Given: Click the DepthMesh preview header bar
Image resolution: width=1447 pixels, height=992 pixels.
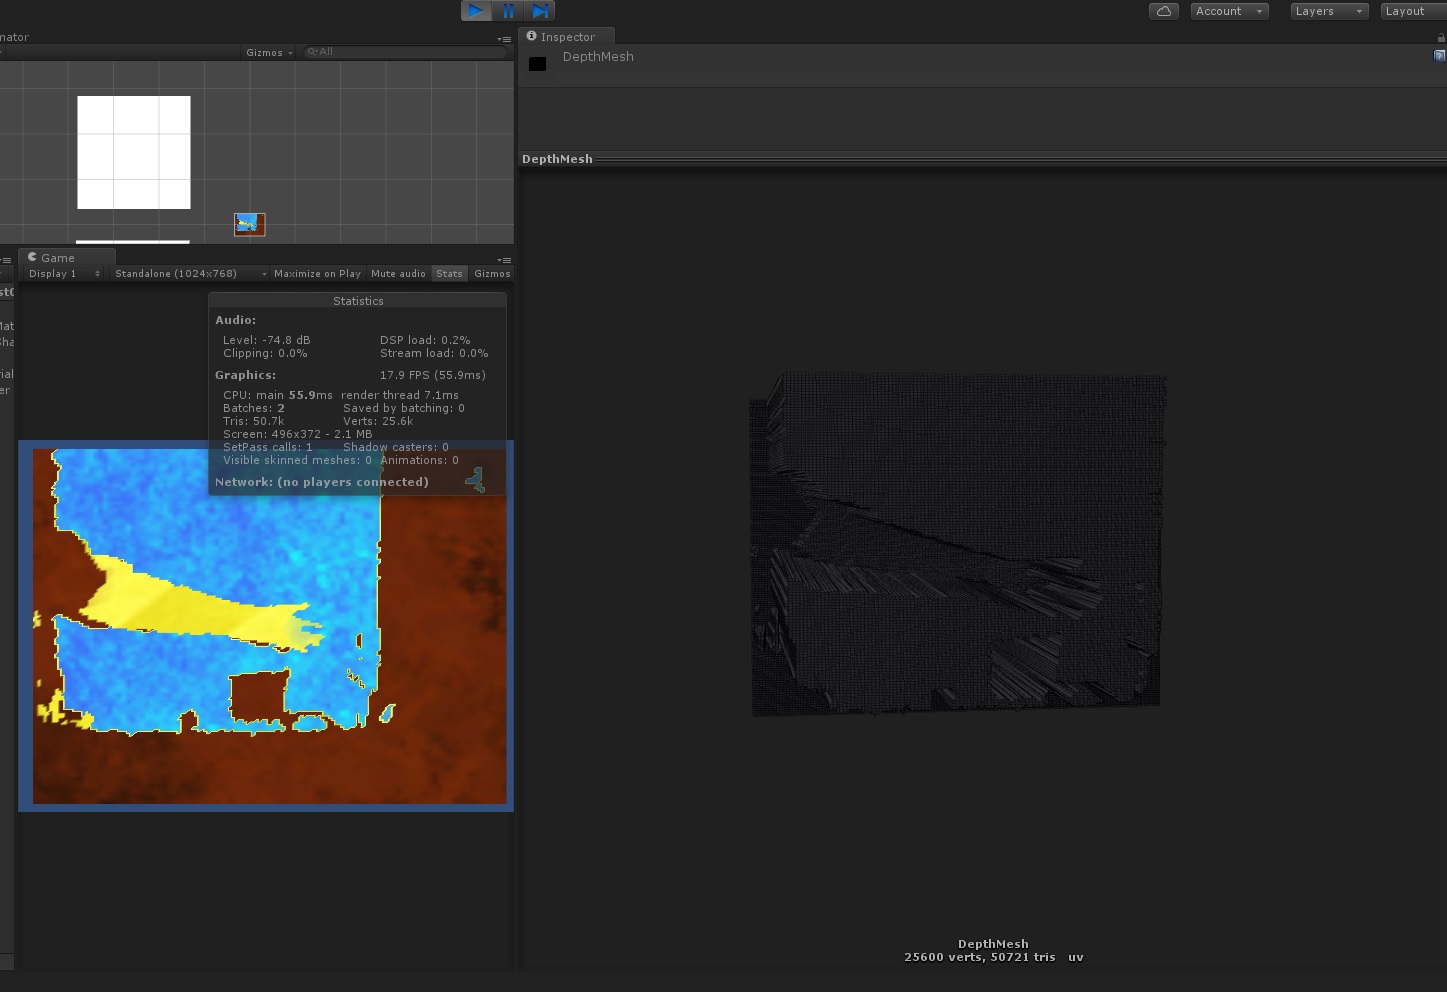Looking at the screenshot, I should click(982, 159).
